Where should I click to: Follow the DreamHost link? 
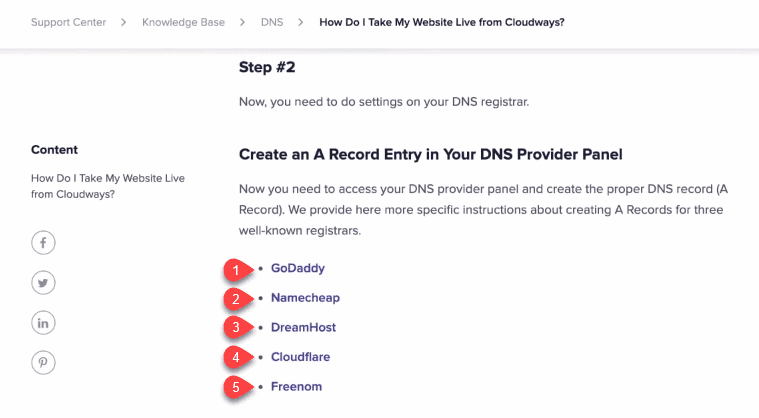tap(303, 327)
